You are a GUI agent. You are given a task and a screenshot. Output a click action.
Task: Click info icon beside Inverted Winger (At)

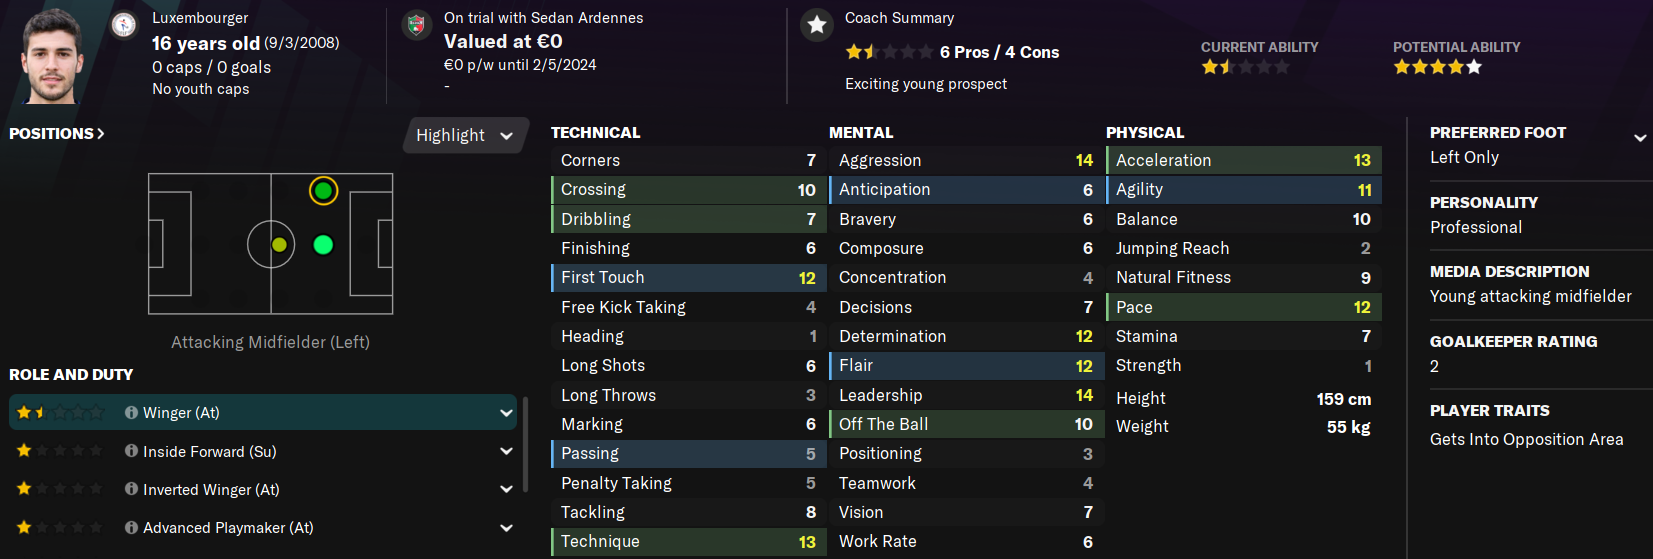(131, 489)
